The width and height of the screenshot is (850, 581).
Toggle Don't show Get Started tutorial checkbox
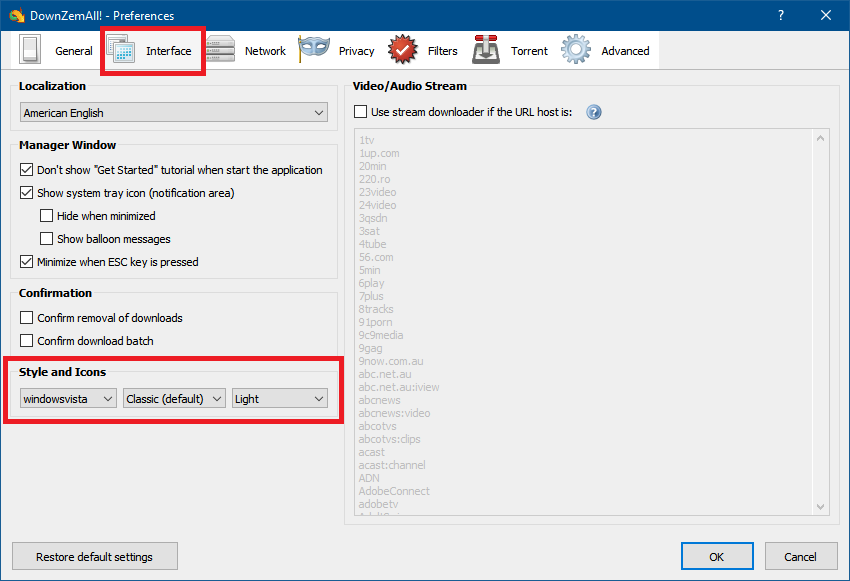tap(27, 170)
